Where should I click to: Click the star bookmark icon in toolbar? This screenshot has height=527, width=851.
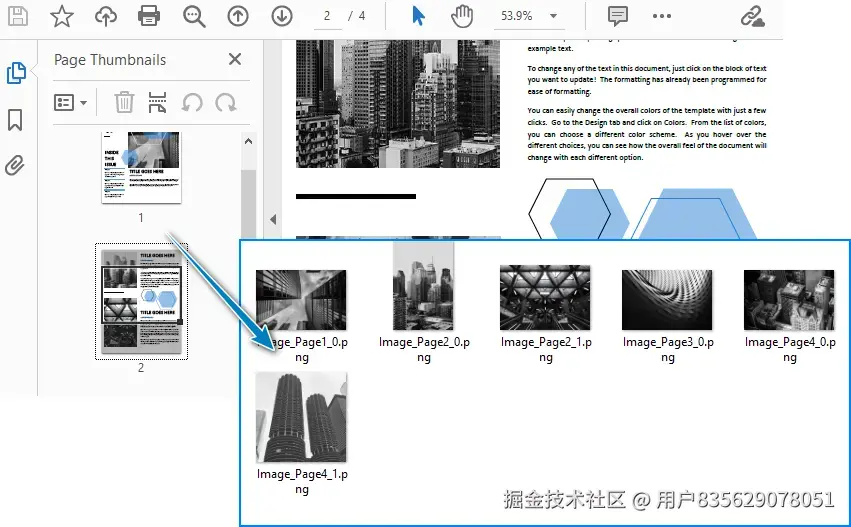click(x=62, y=16)
